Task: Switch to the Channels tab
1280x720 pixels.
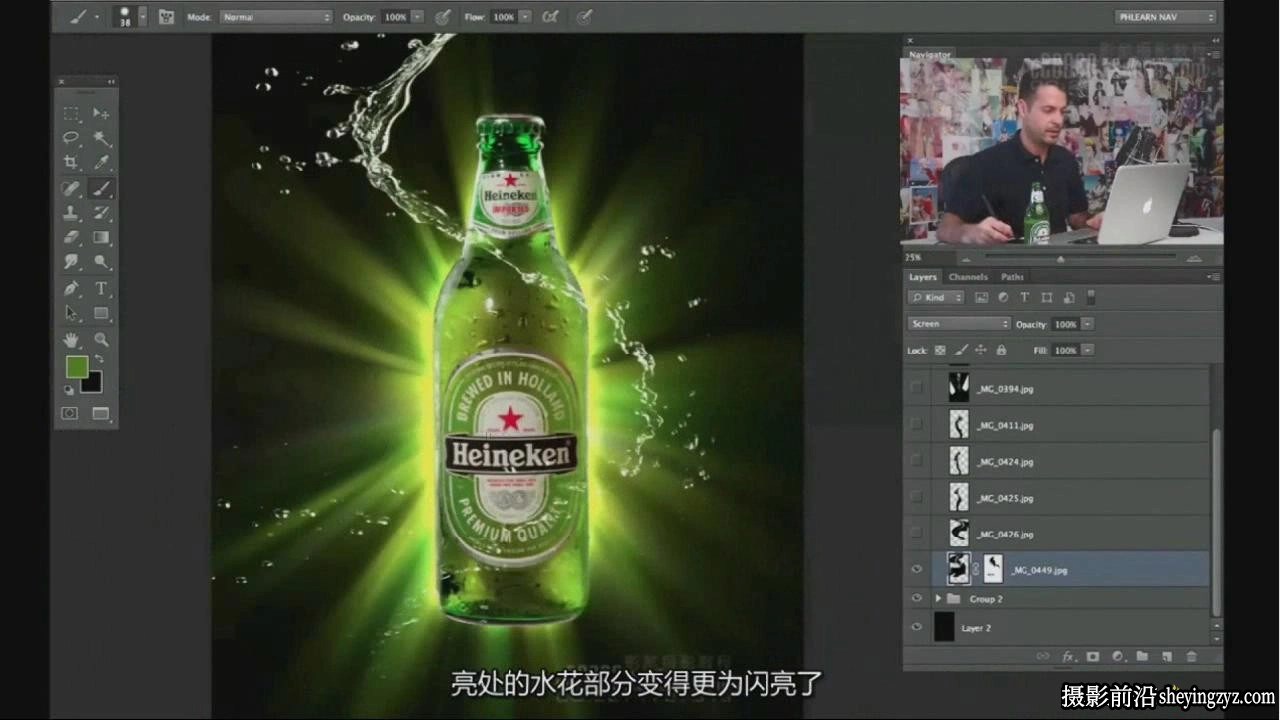Action: pyautogui.click(x=968, y=277)
